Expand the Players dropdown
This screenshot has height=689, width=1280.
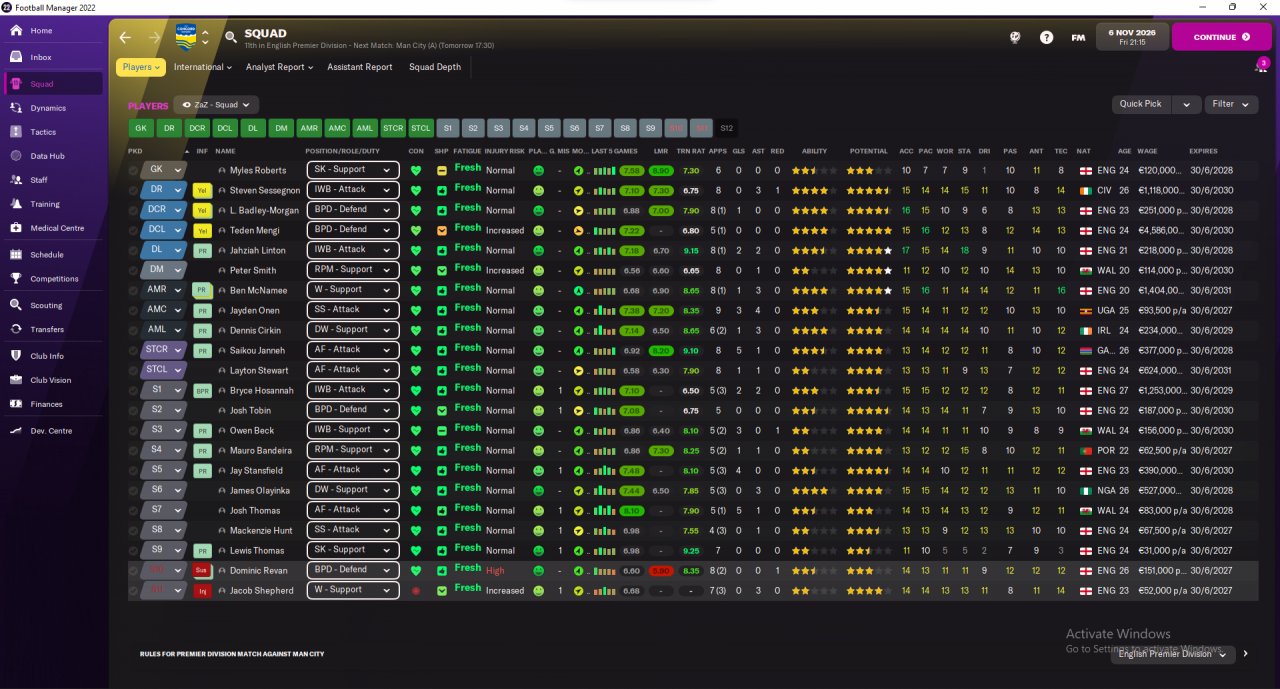tap(141, 67)
